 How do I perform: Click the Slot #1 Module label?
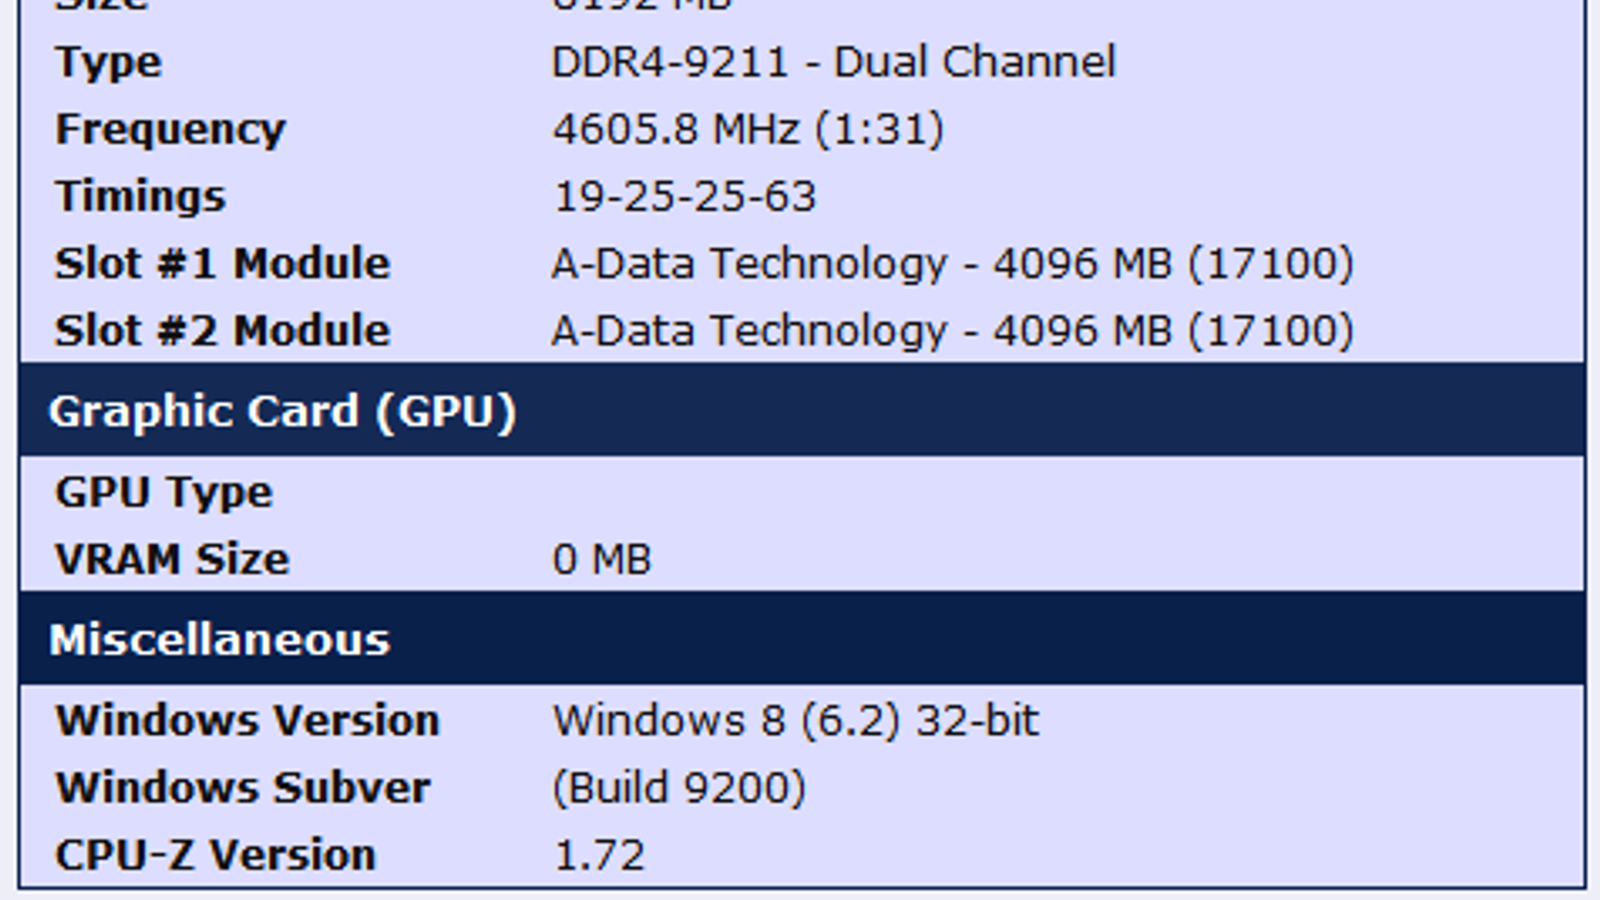[x=222, y=264]
